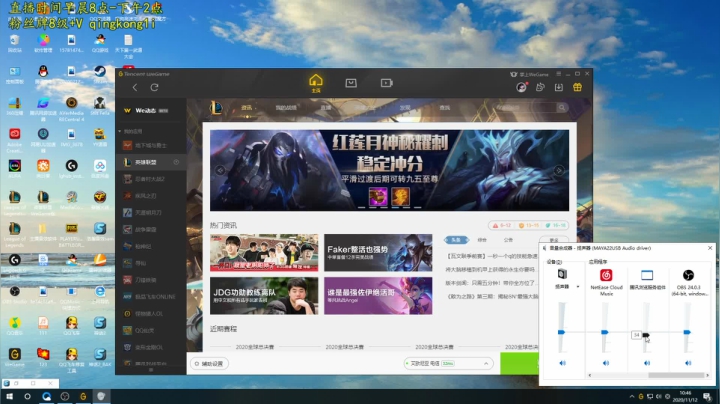Open the 【五文联季前赛】 headline link
The height and width of the screenshot is (404, 720).
[x=492, y=256]
